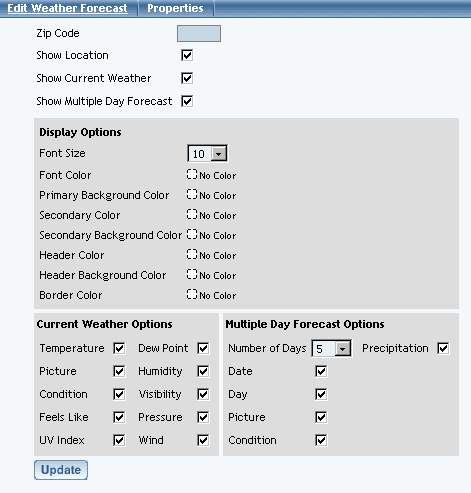Disable the Precipitation checkbox
This screenshot has height=493, width=471.
pyautogui.click(x=443, y=348)
